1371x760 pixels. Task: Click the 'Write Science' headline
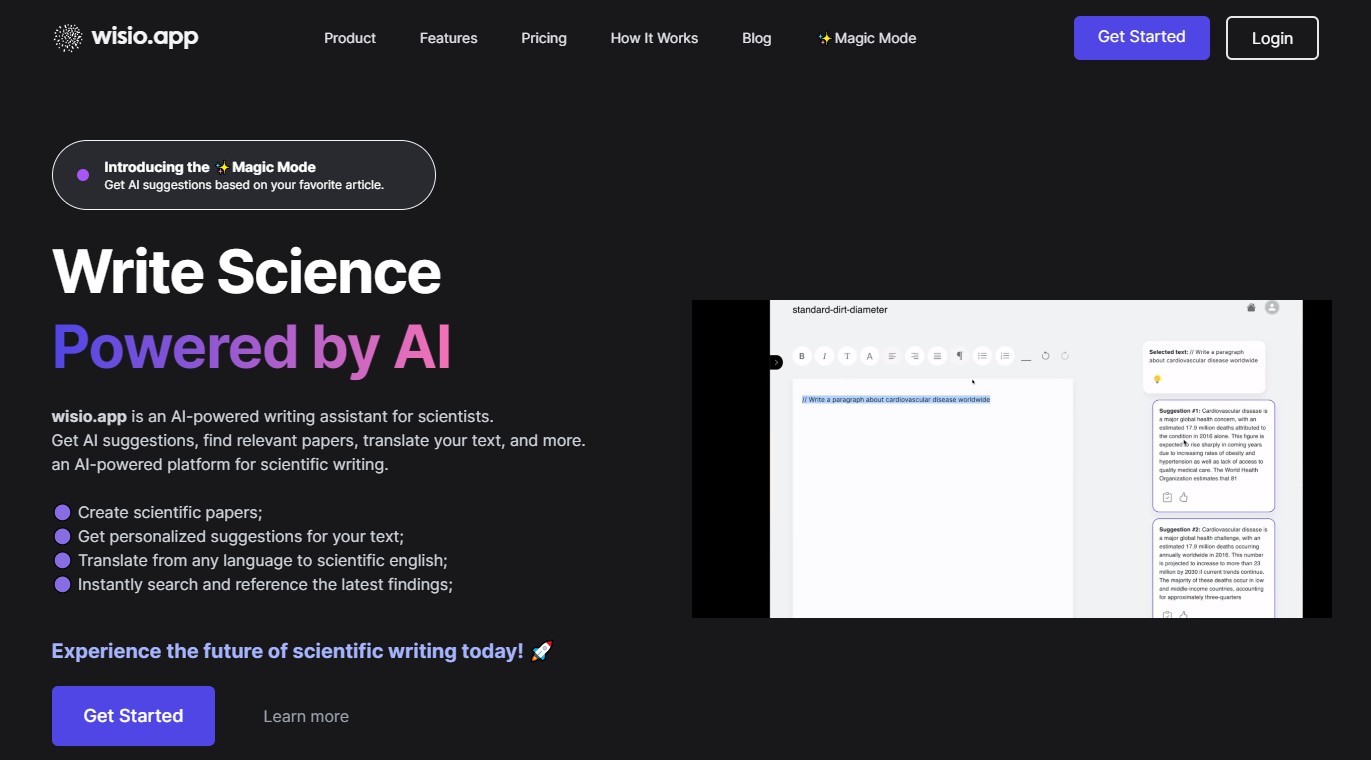click(246, 271)
